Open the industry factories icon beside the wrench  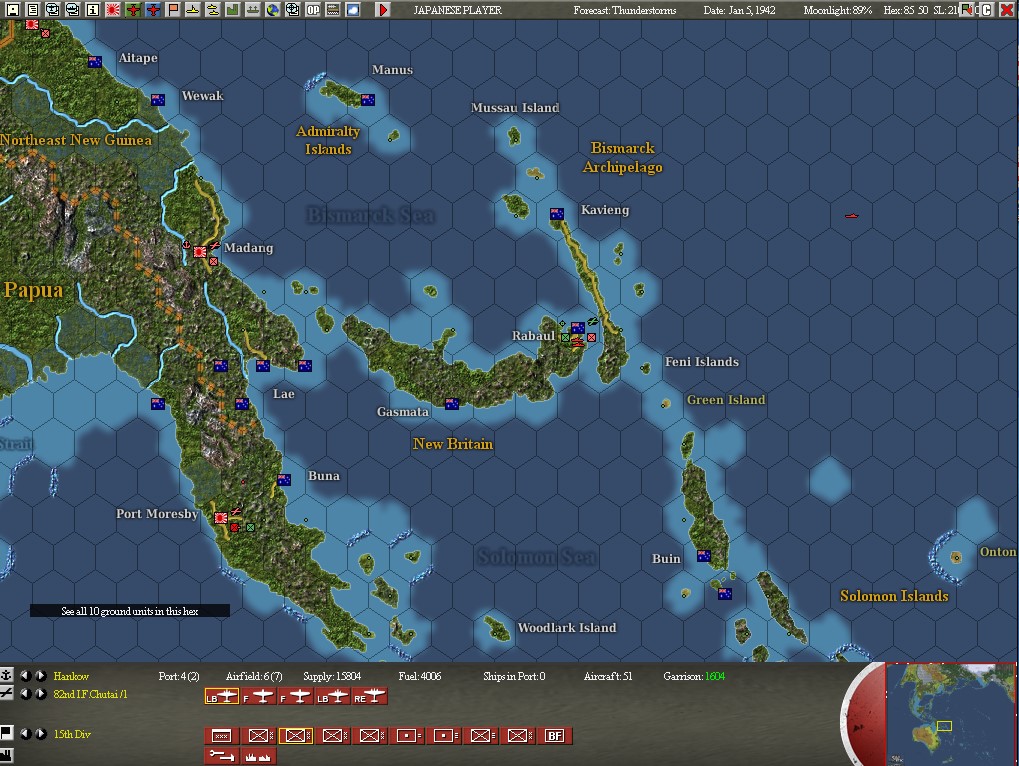click(x=259, y=756)
